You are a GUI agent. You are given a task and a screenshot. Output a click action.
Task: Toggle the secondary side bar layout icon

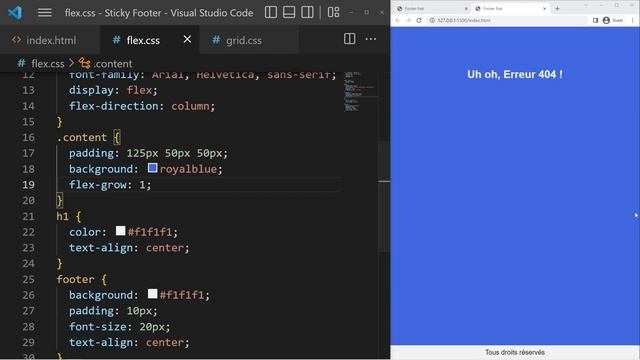point(307,12)
